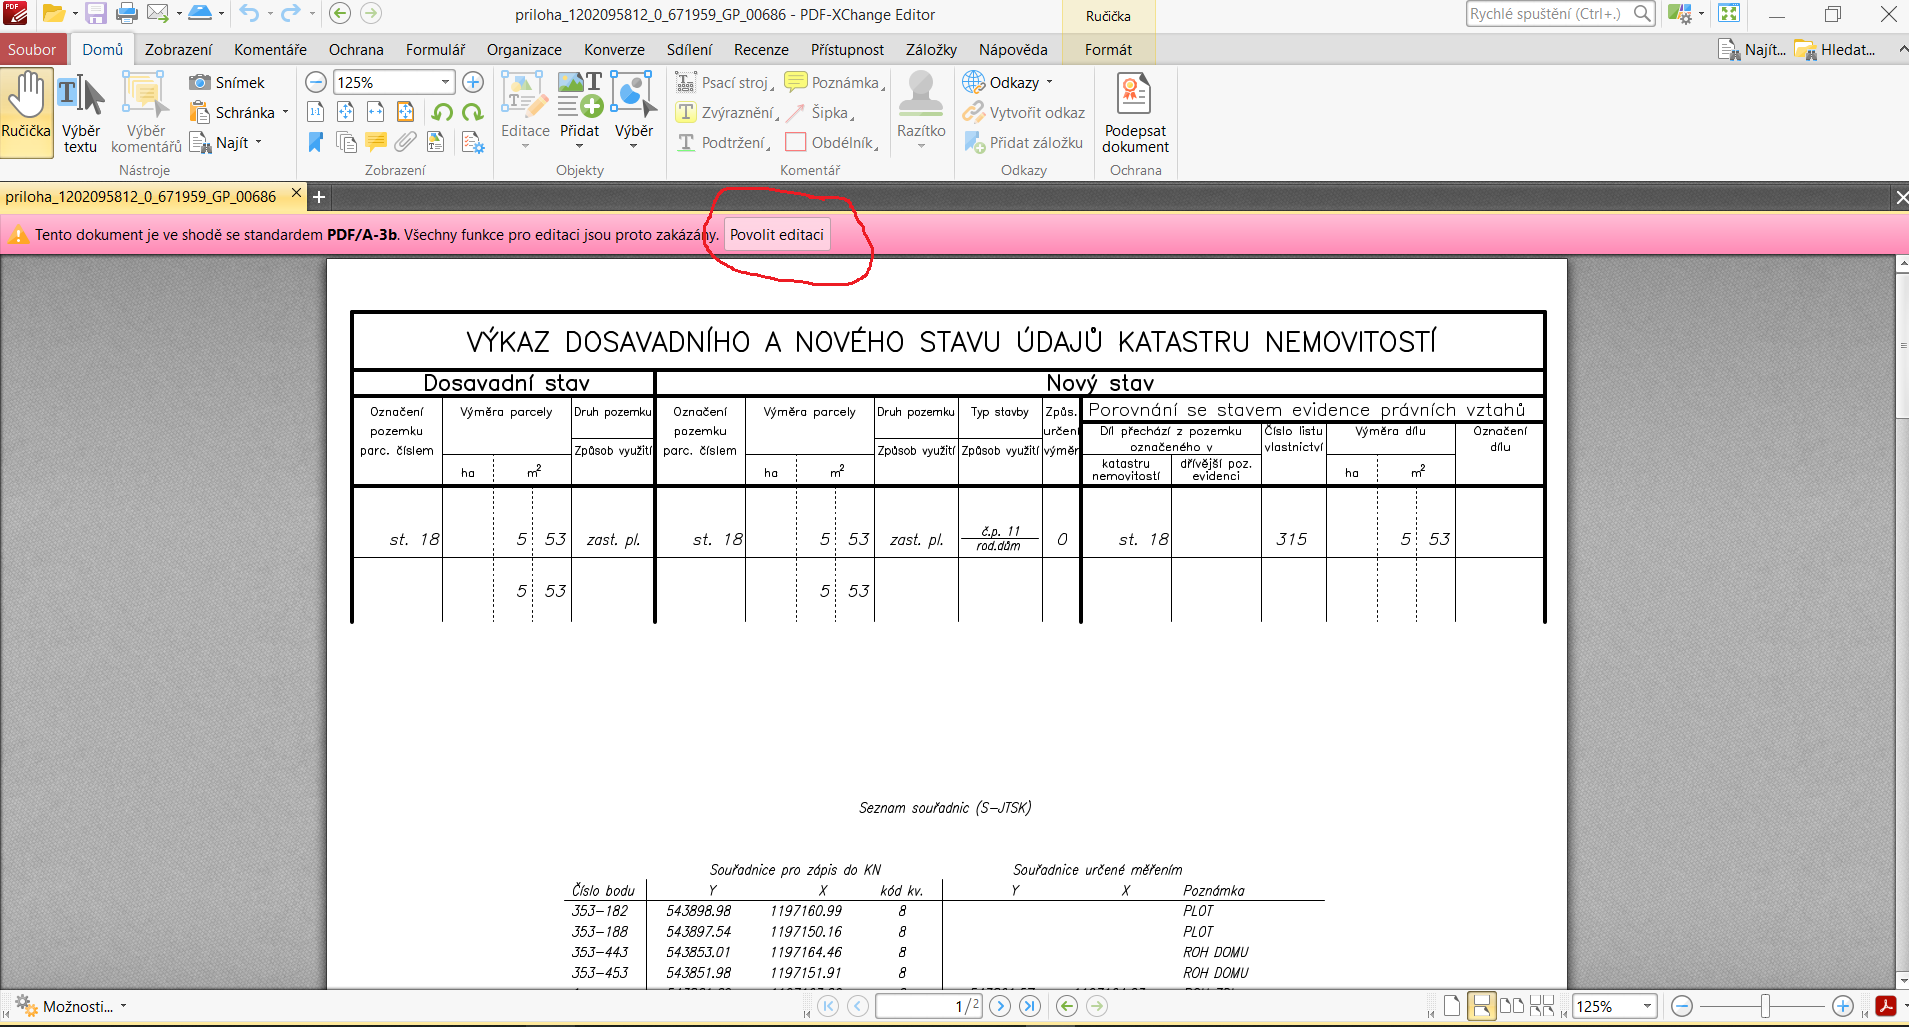Expand the Odkazy dropdown
1909x1027 pixels.
coord(1049,83)
